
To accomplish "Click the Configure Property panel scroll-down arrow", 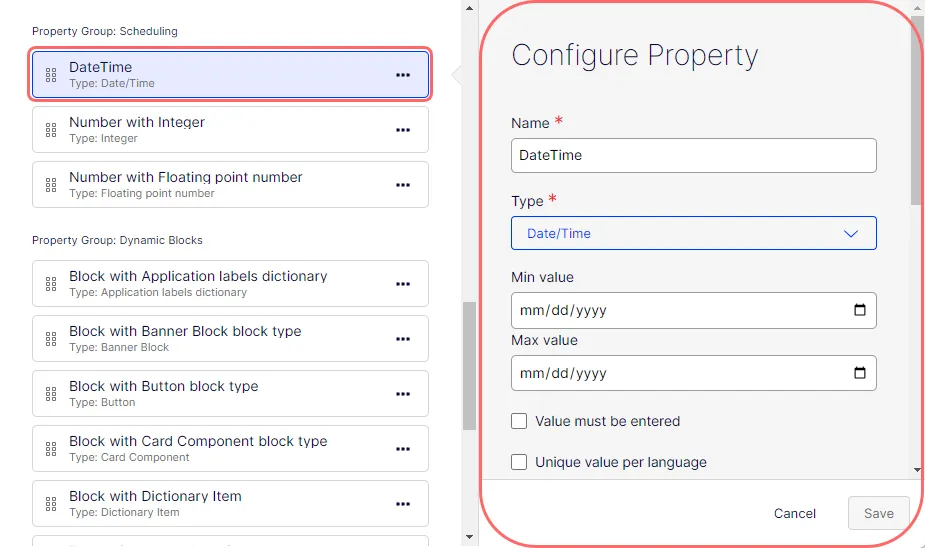I will point(917,470).
